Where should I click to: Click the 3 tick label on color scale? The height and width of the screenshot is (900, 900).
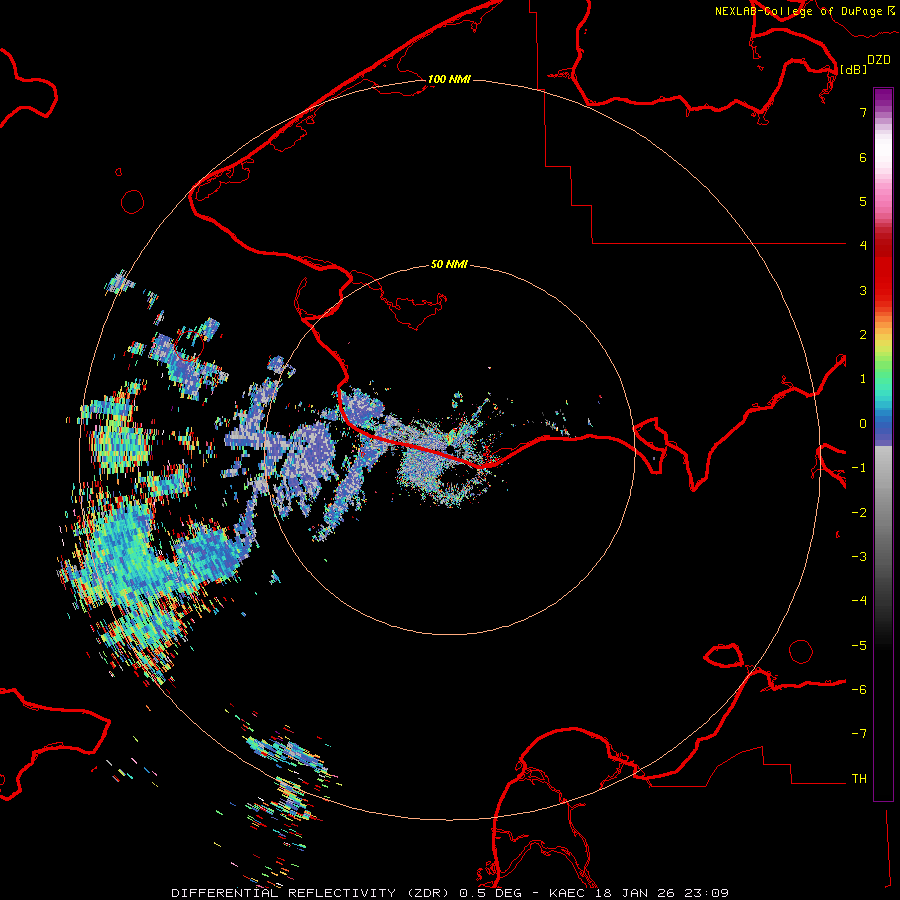[x=863, y=290]
